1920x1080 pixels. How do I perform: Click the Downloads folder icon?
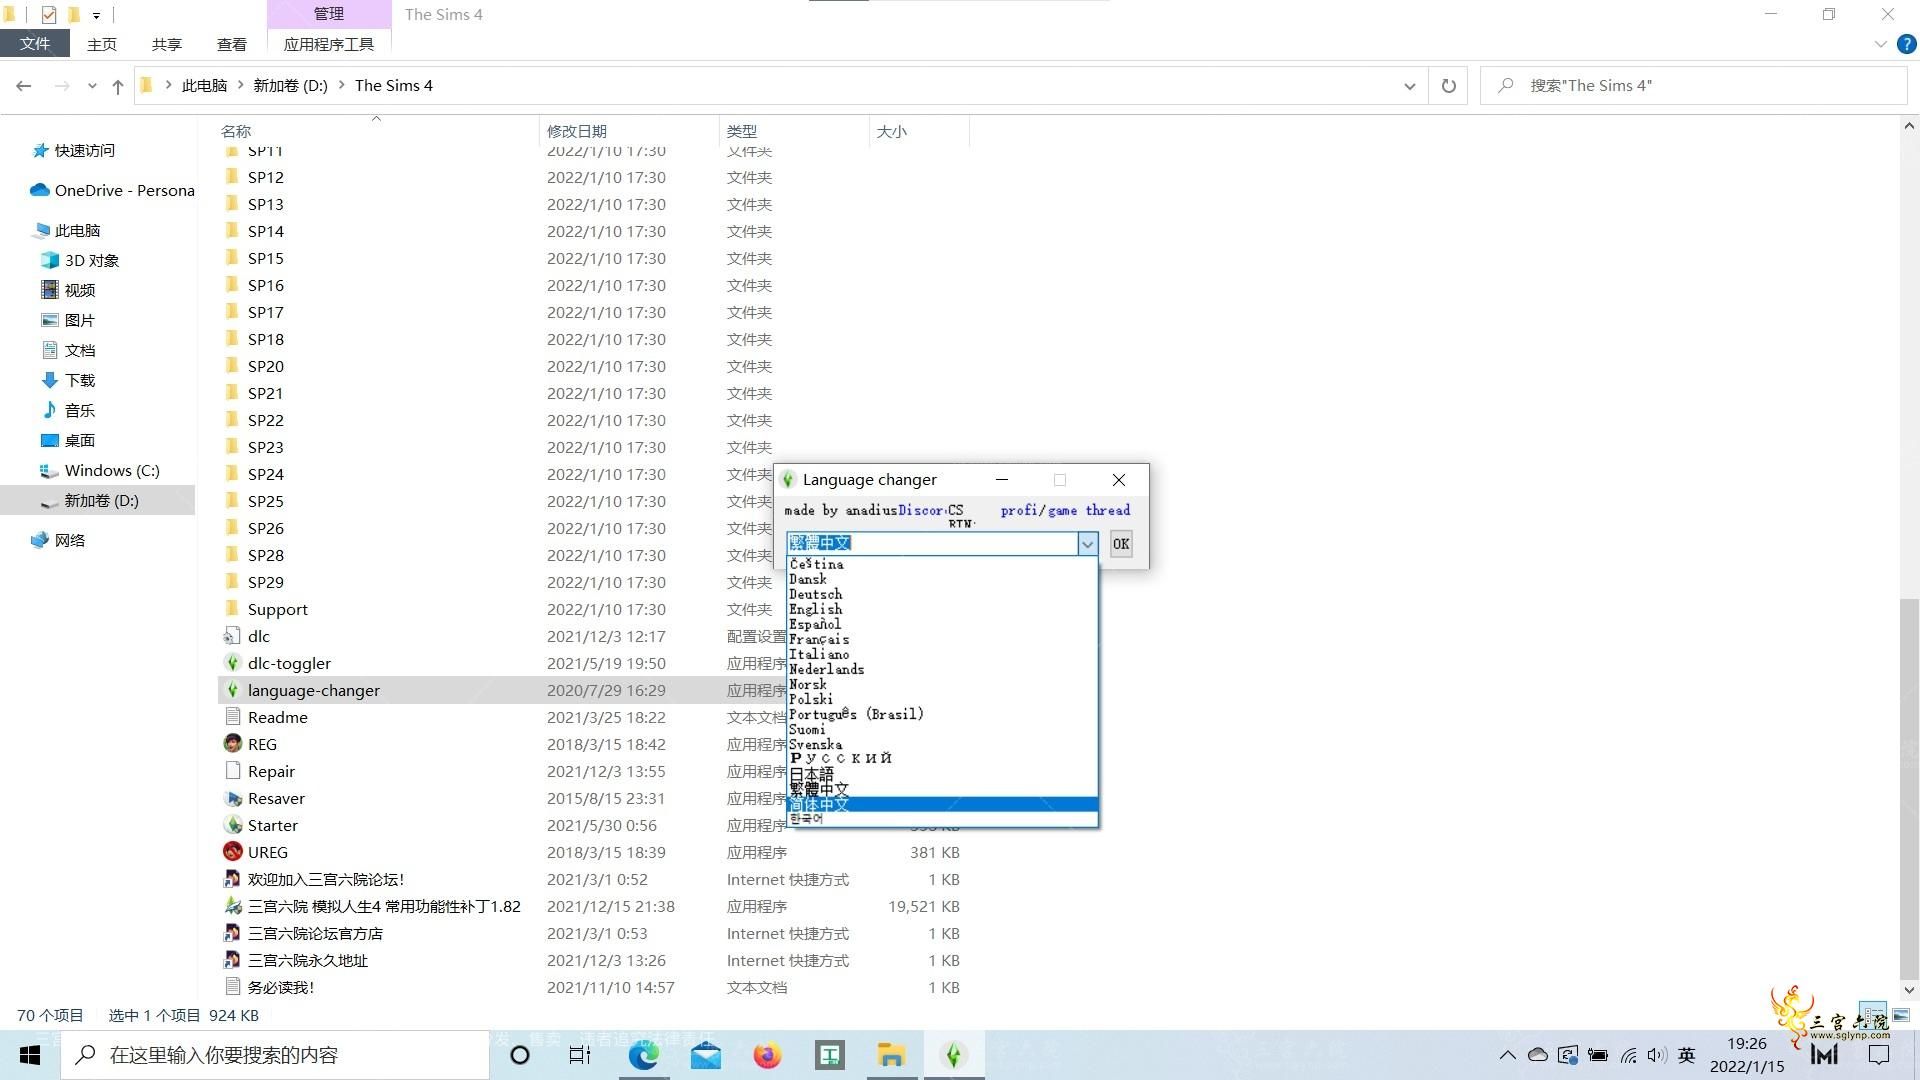tap(50, 380)
